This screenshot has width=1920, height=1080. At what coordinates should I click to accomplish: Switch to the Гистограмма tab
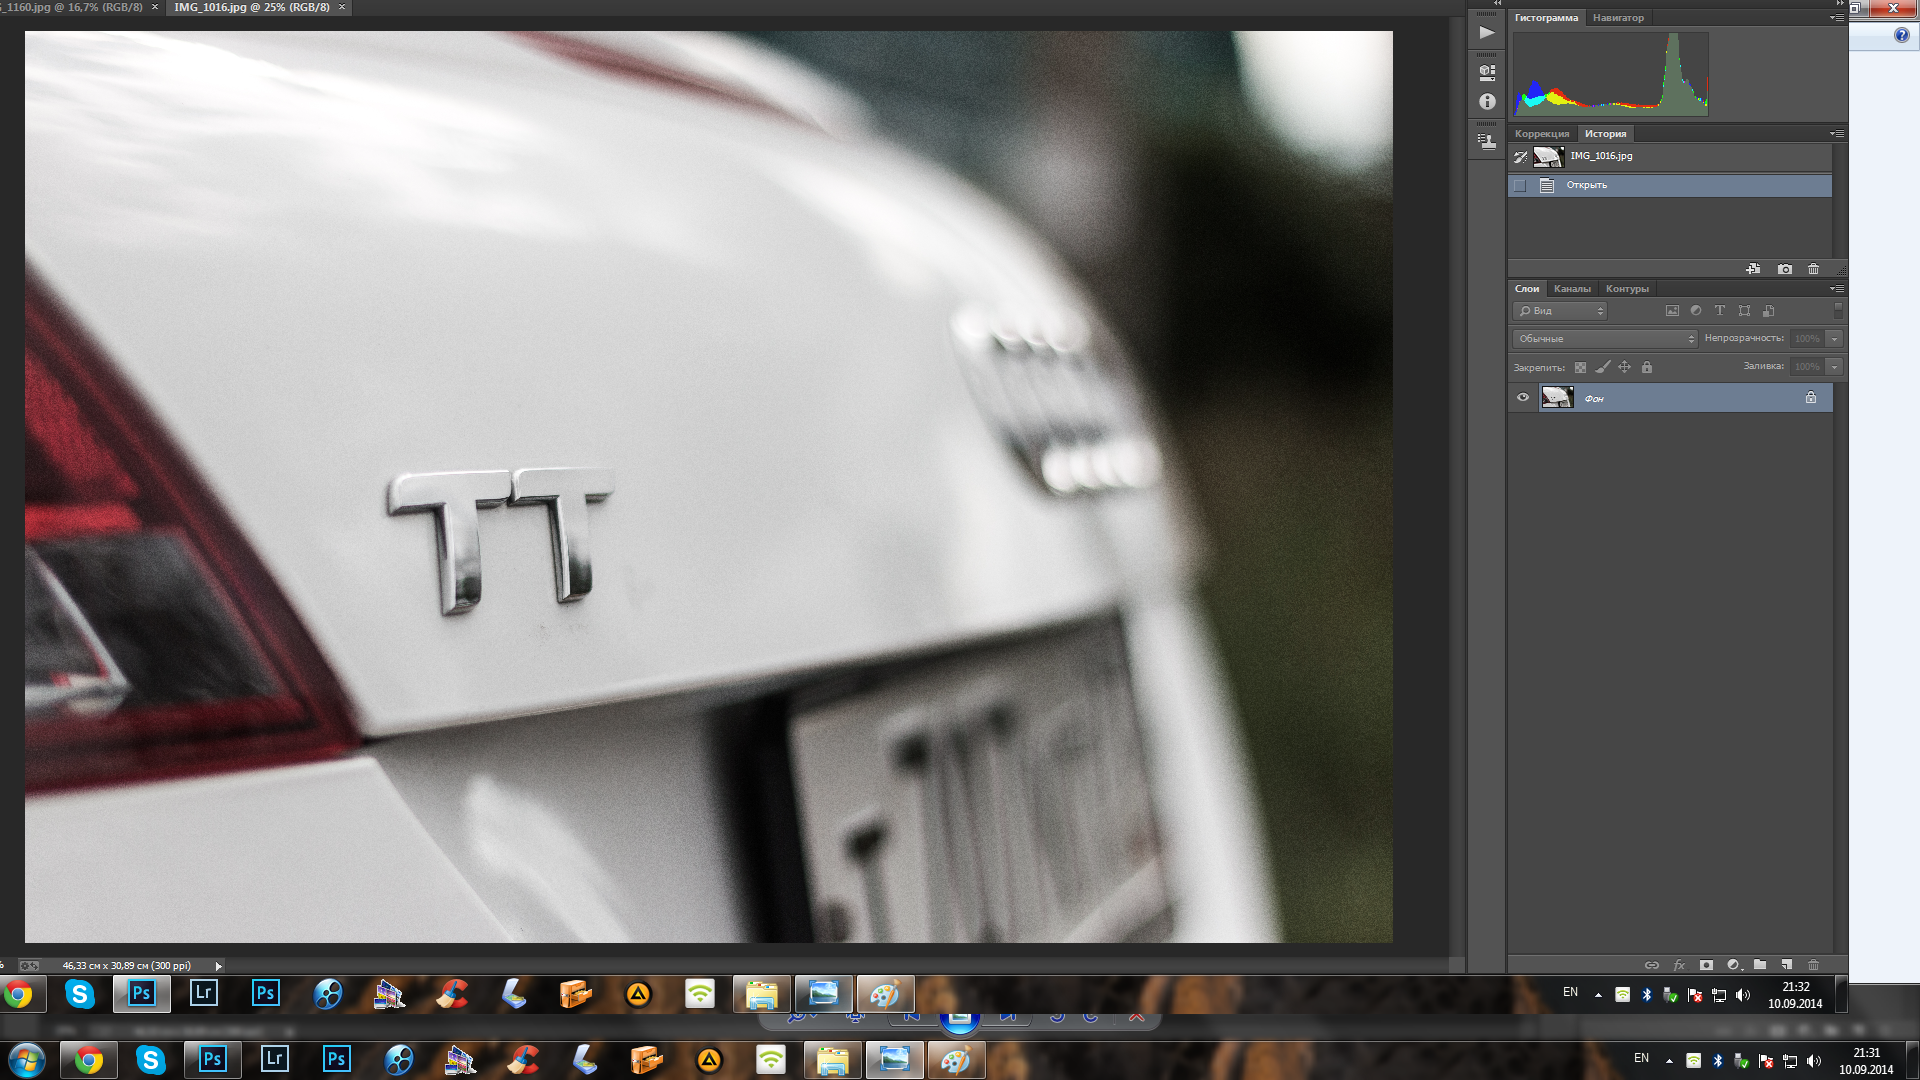pos(1546,18)
